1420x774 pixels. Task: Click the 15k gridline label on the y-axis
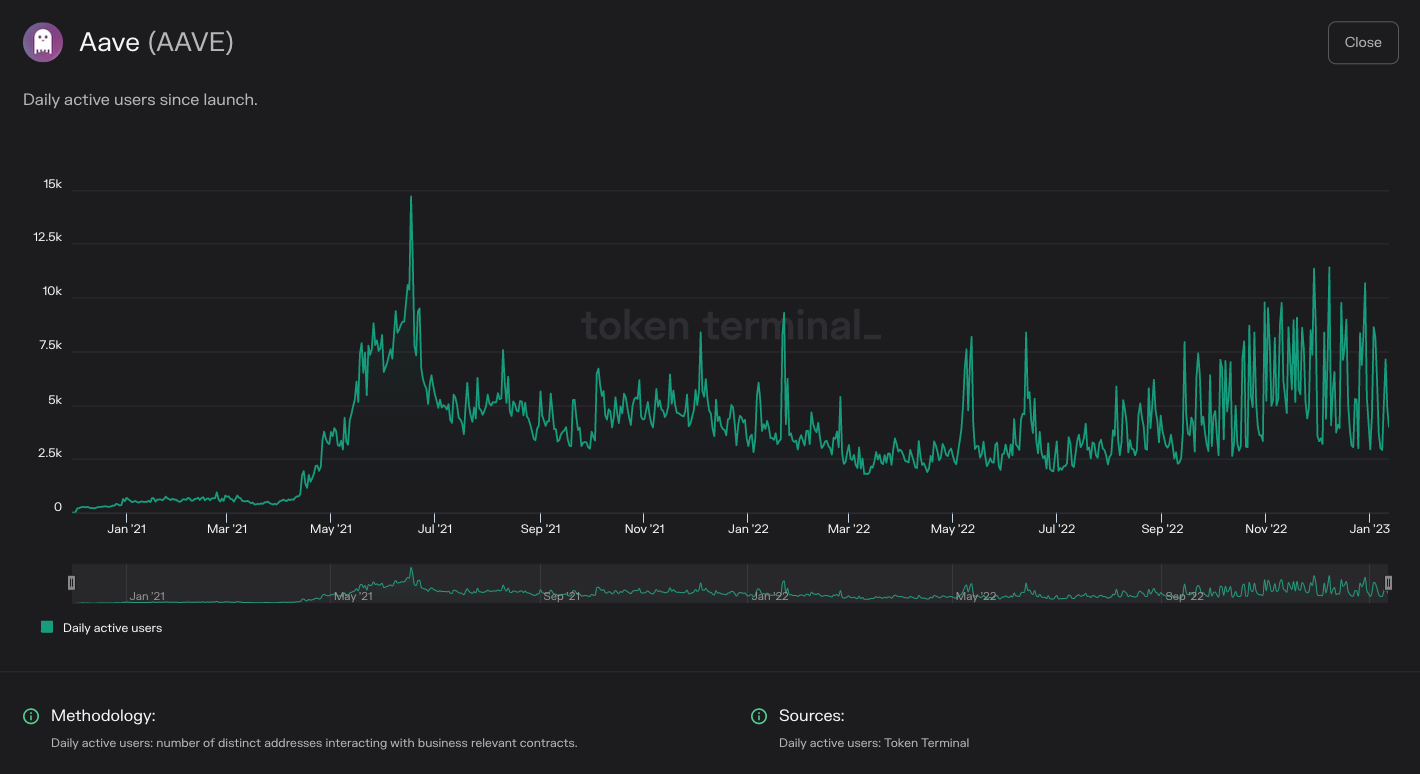[52, 184]
